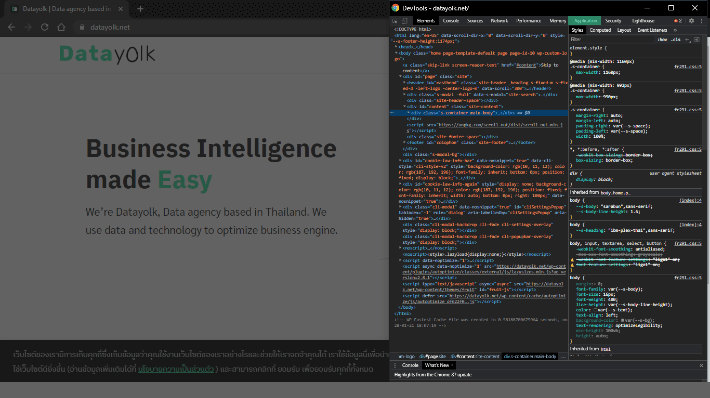The image size is (710, 398).
Task: Open the Performance panel tab
Action: pyautogui.click(x=528, y=21)
